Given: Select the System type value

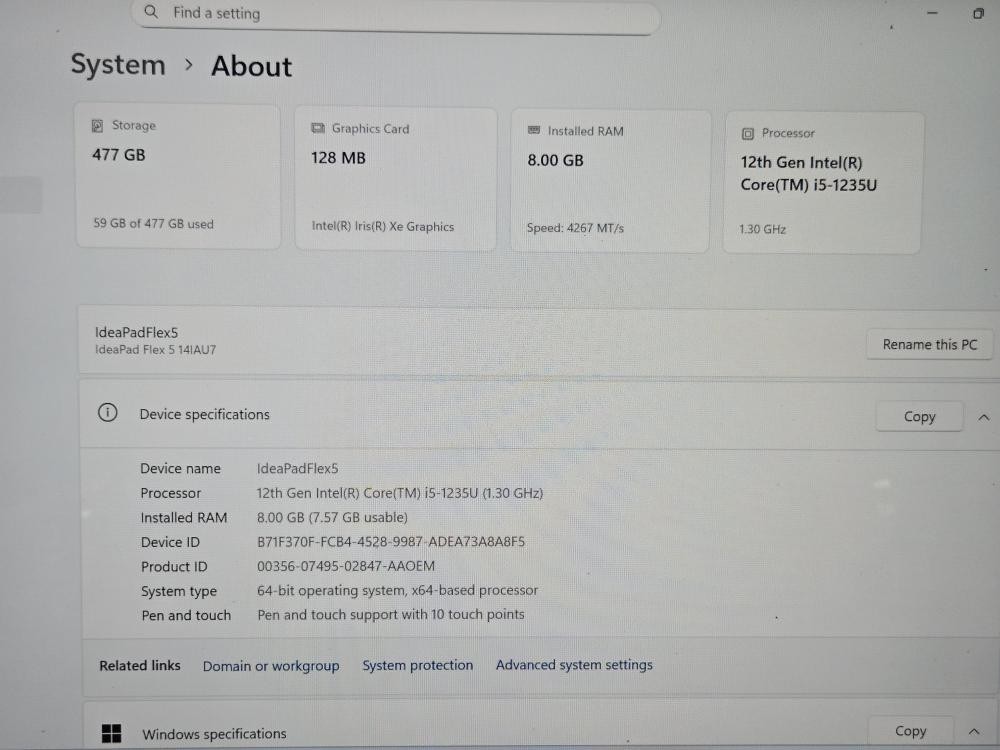Looking at the screenshot, I should pyautogui.click(x=397, y=591).
